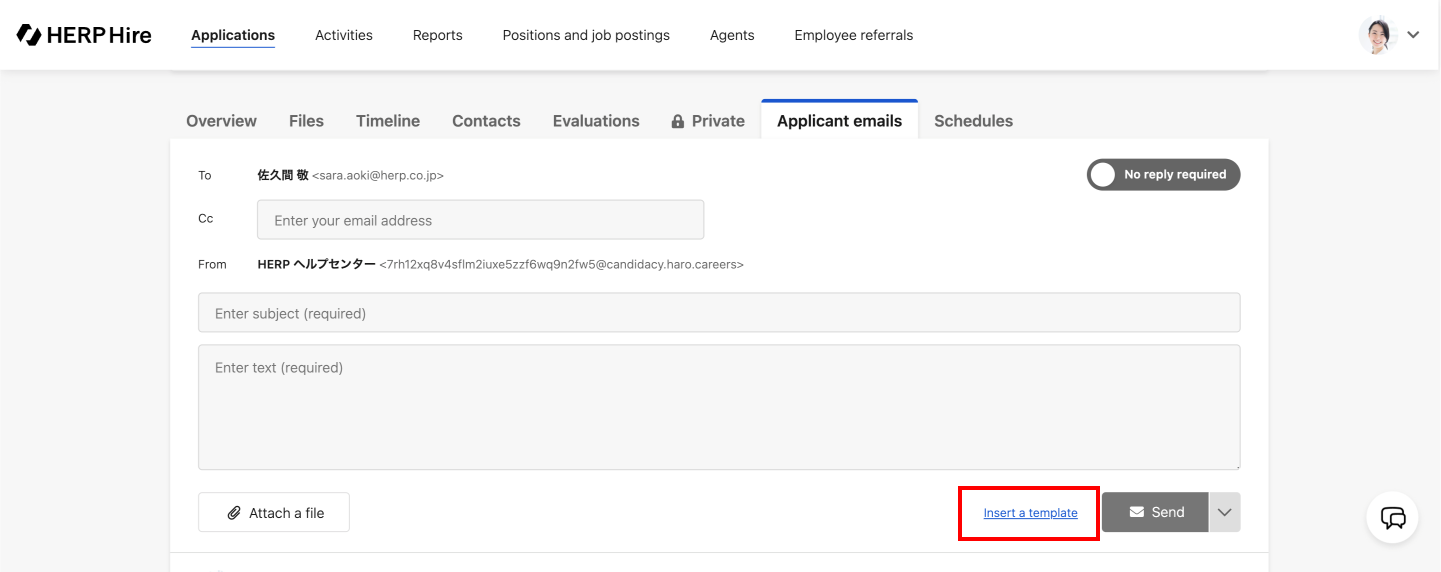The width and height of the screenshot is (1441, 572).
Task: Click the Insert a template link
Action: click(1030, 513)
